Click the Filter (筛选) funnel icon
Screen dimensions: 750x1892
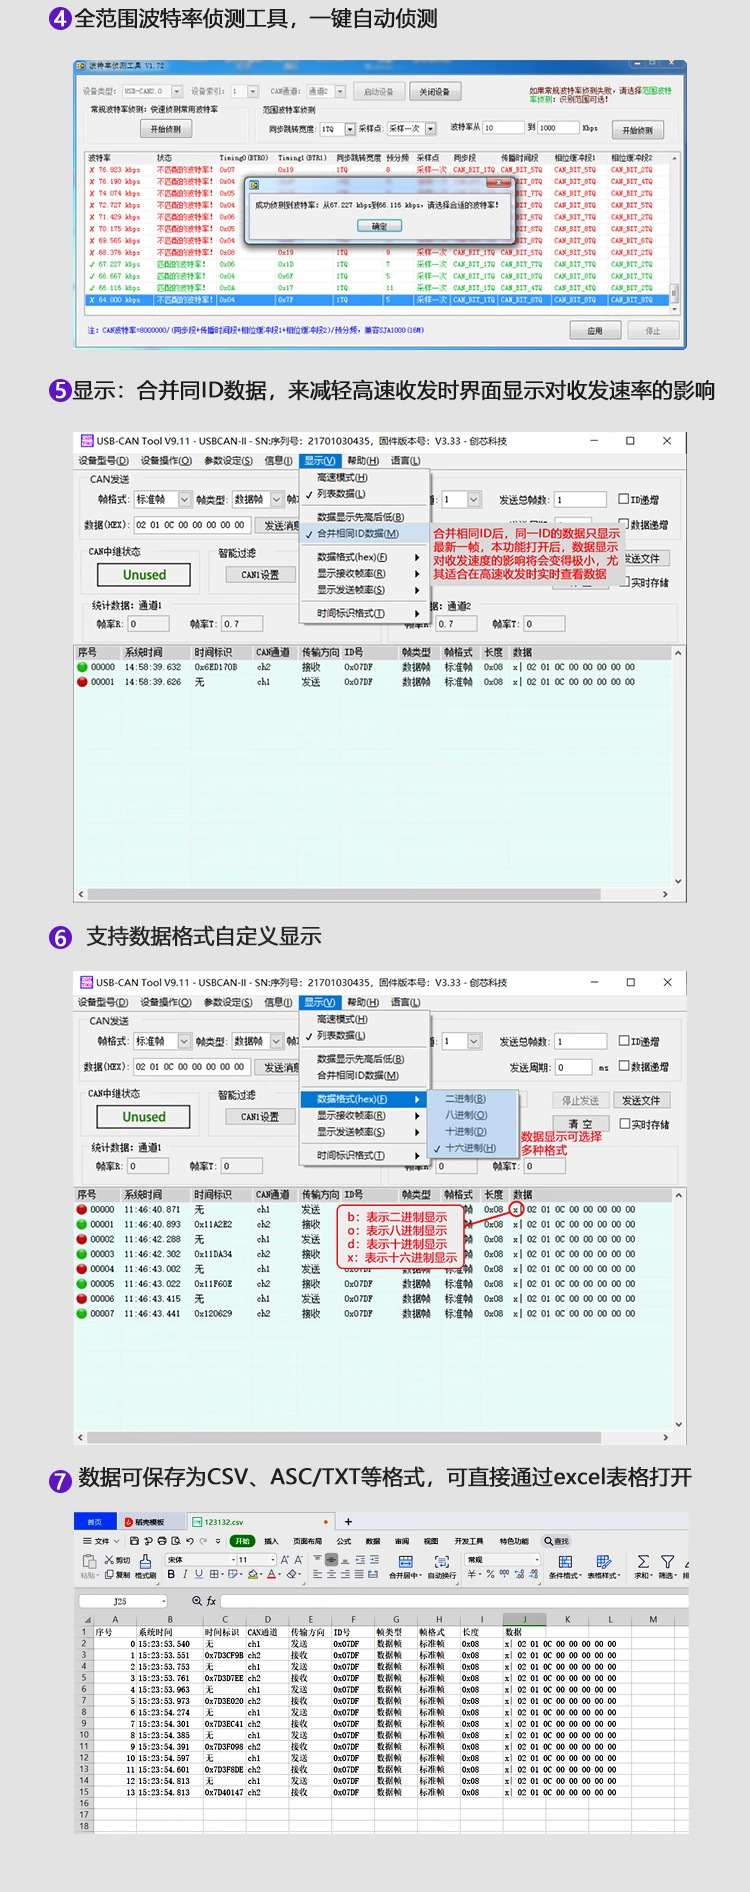pos(668,1561)
